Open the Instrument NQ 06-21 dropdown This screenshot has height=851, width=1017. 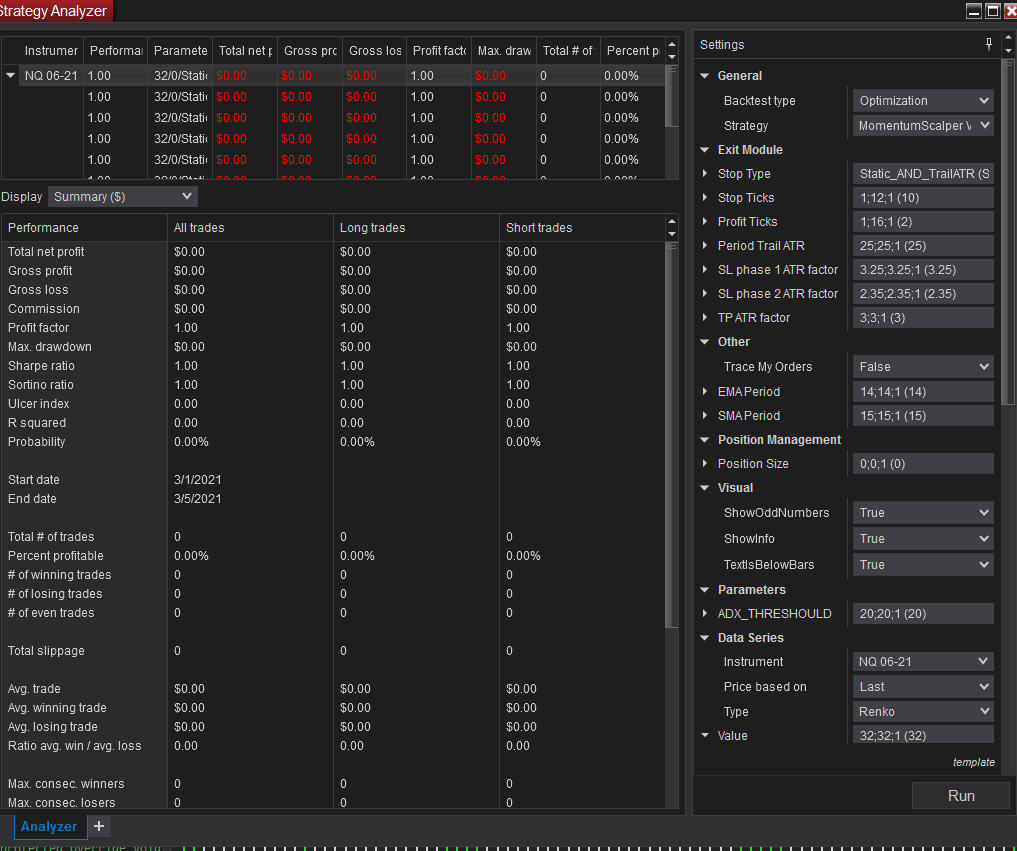click(923, 662)
